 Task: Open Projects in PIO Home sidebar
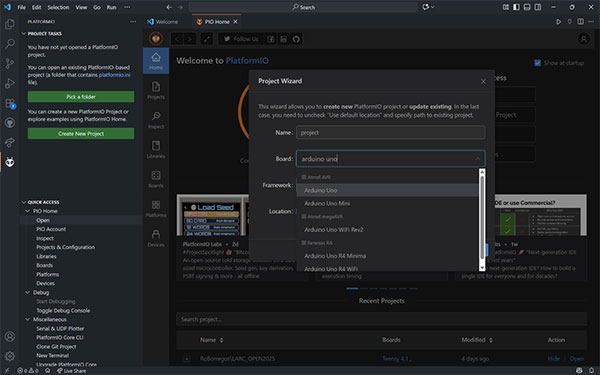click(156, 90)
